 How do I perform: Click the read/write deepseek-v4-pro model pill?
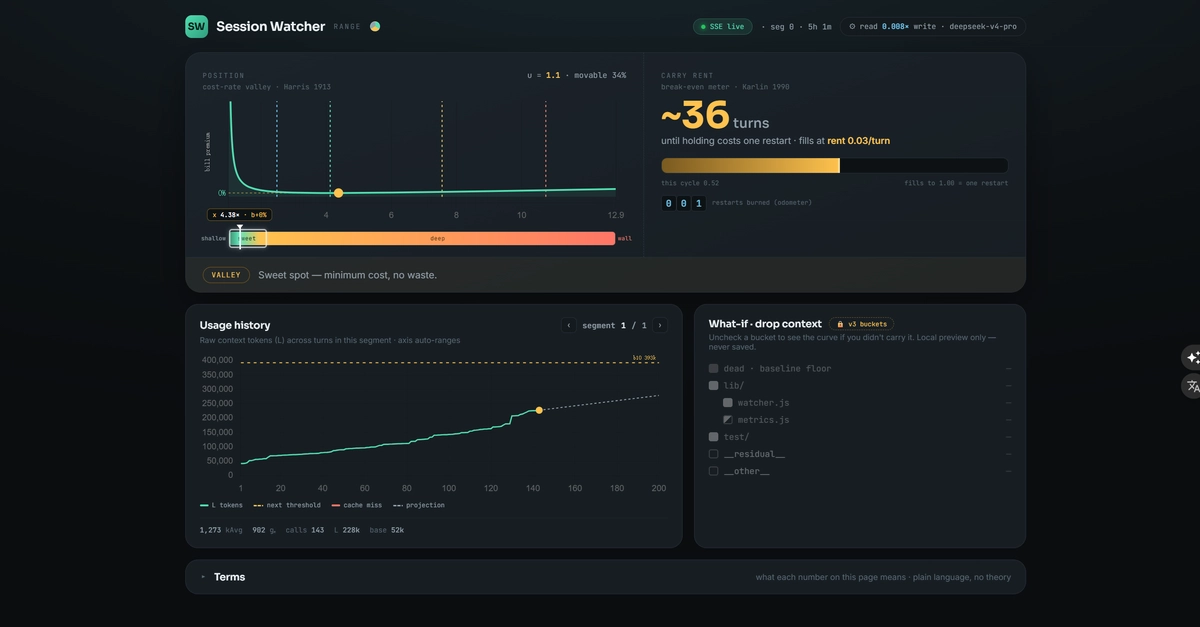tap(933, 27)
